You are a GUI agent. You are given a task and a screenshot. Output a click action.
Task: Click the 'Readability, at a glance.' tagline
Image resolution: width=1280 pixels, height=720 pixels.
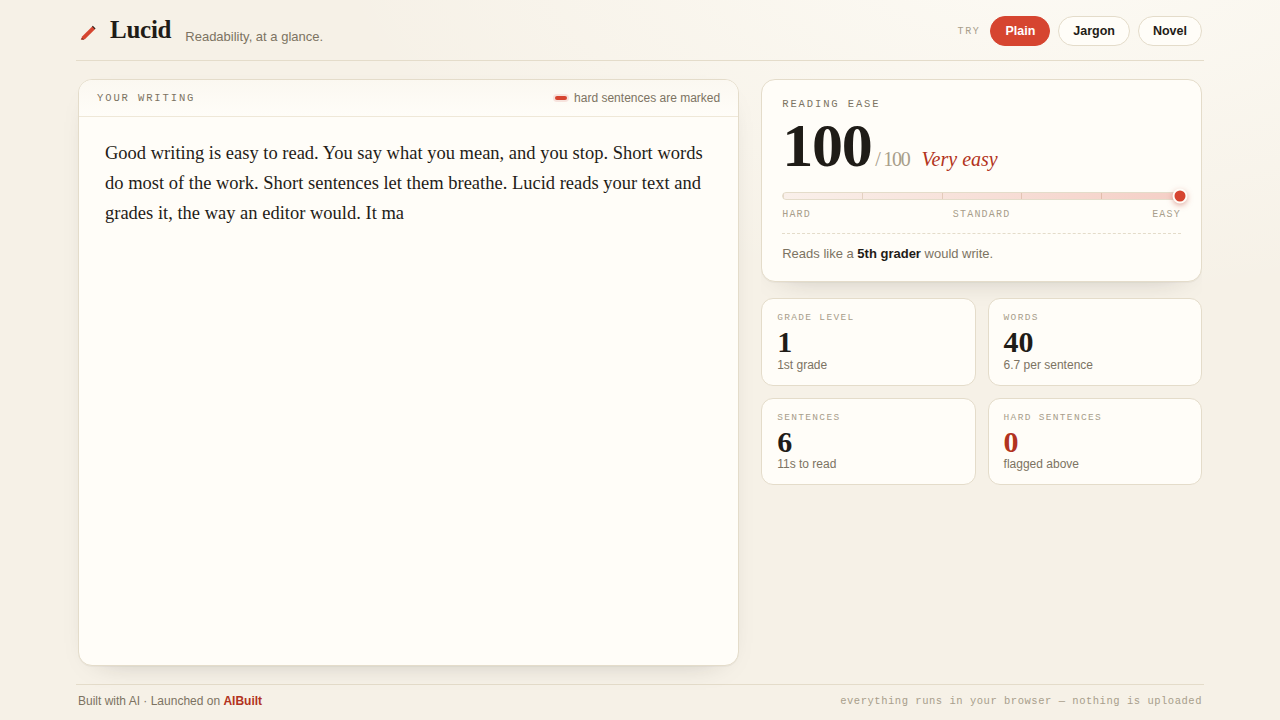(x=254, y=37)
